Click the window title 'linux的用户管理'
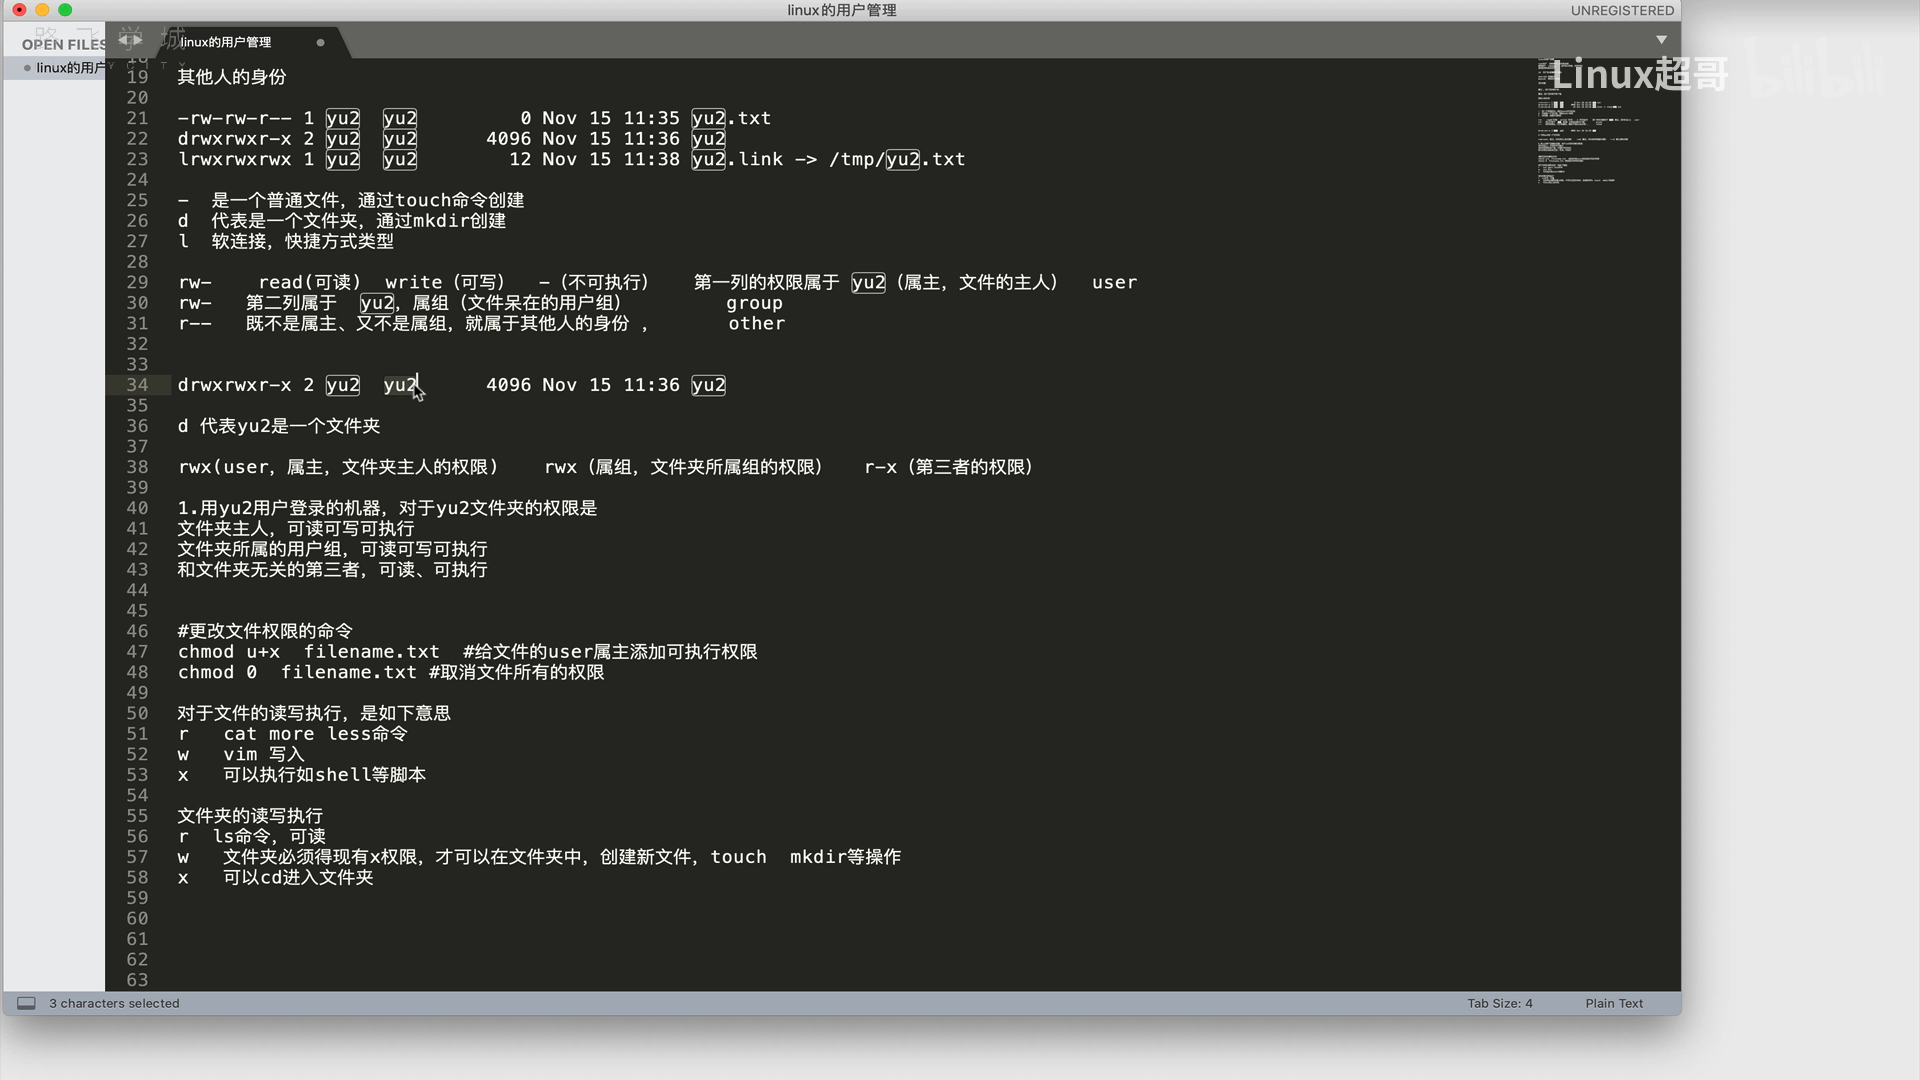The width and height of the screenshot is (1920, 1080). click(x=841, y=10)
